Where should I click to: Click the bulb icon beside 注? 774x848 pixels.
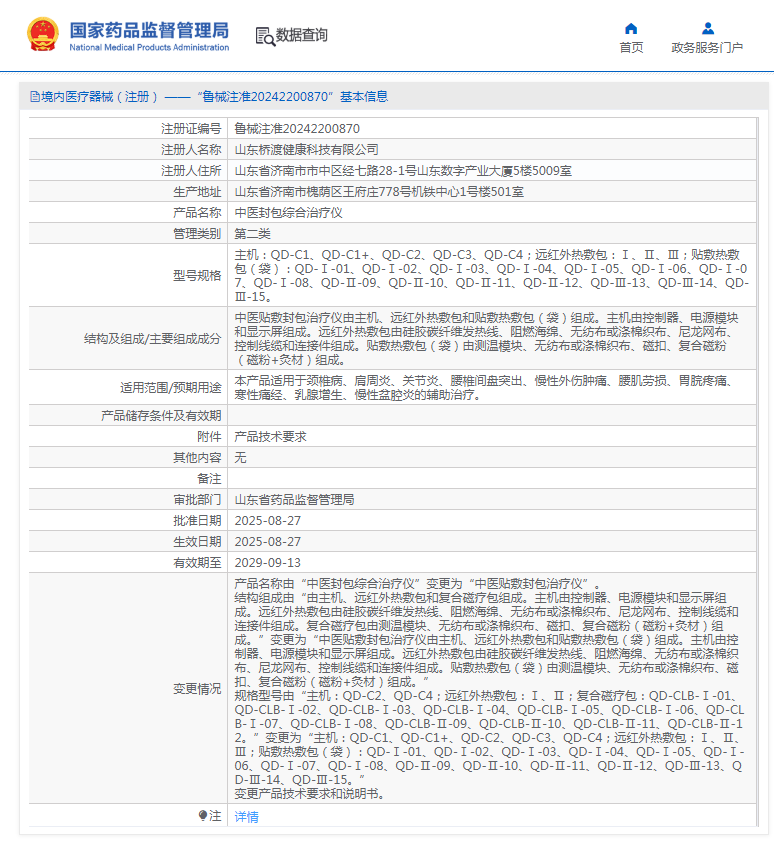pyautogui.click(x=203, y=815)
